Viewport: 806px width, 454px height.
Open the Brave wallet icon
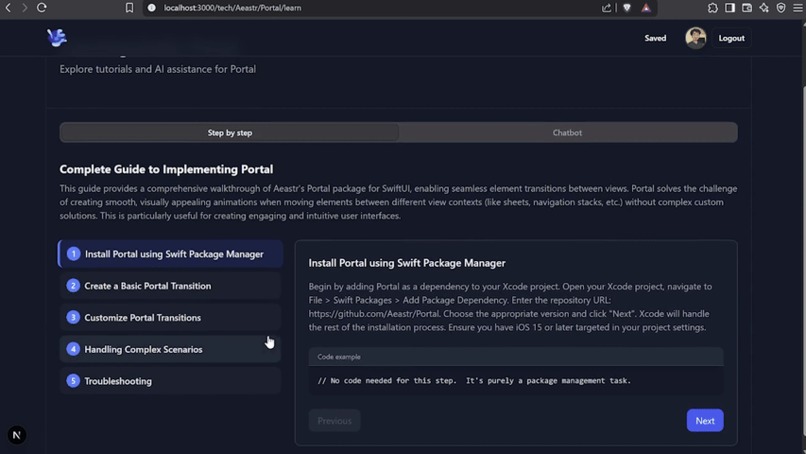(x=747, y=8)
